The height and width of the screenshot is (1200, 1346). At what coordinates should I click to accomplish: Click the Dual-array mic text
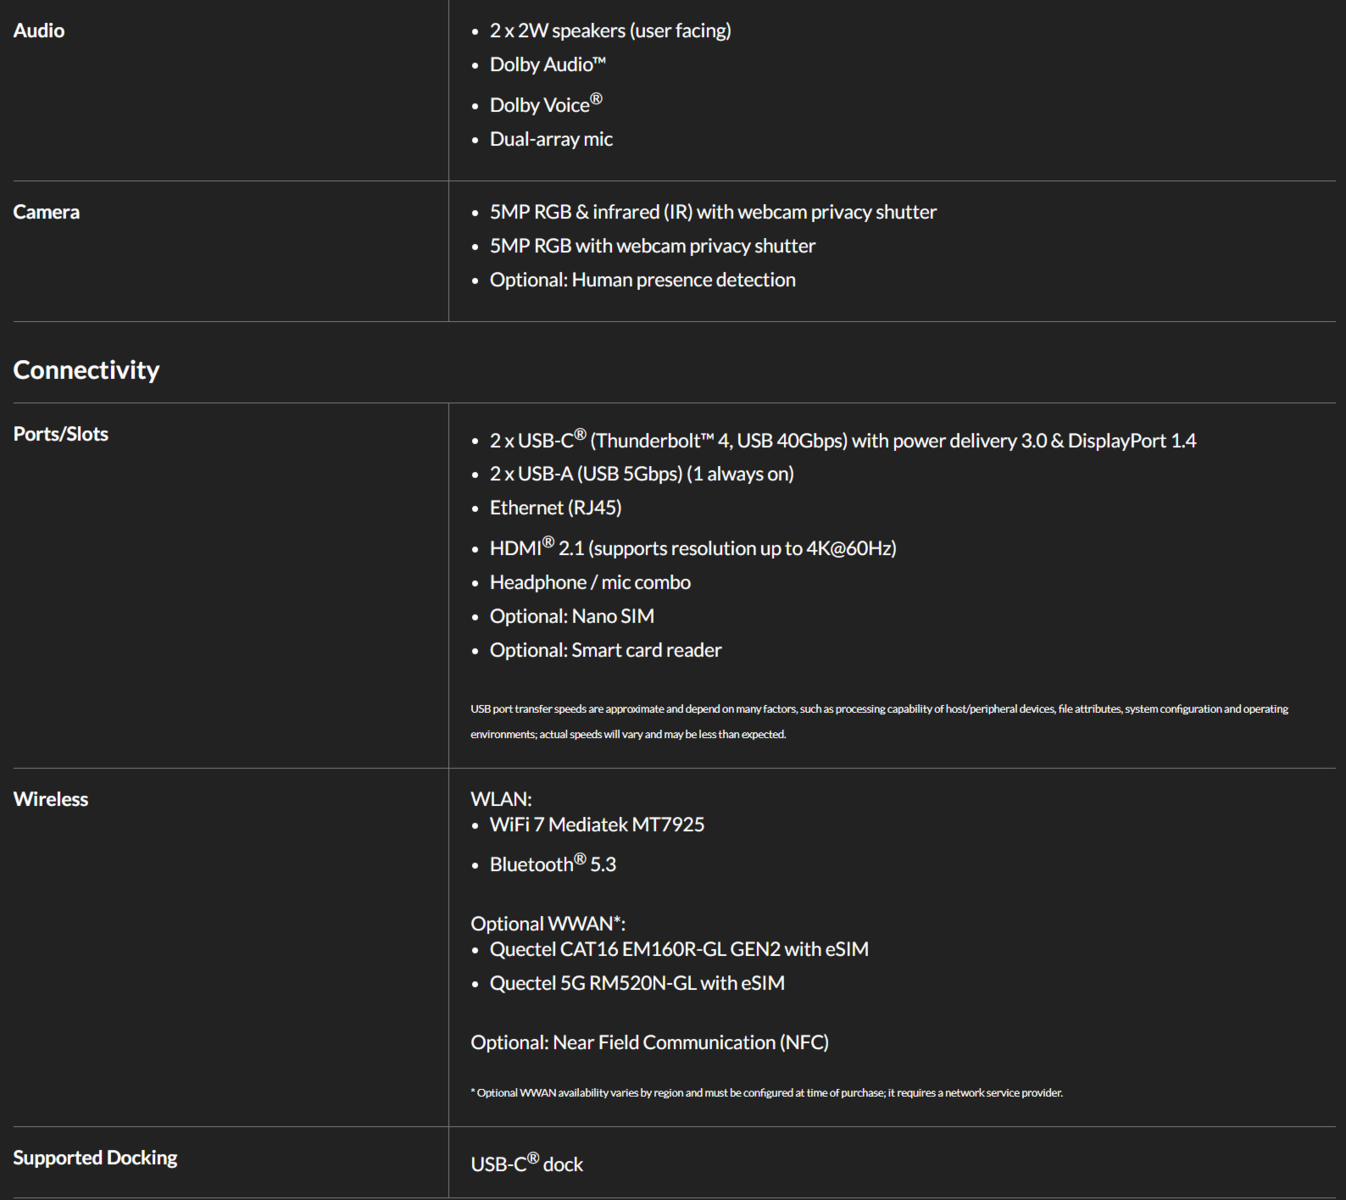[x=551, y=139]
